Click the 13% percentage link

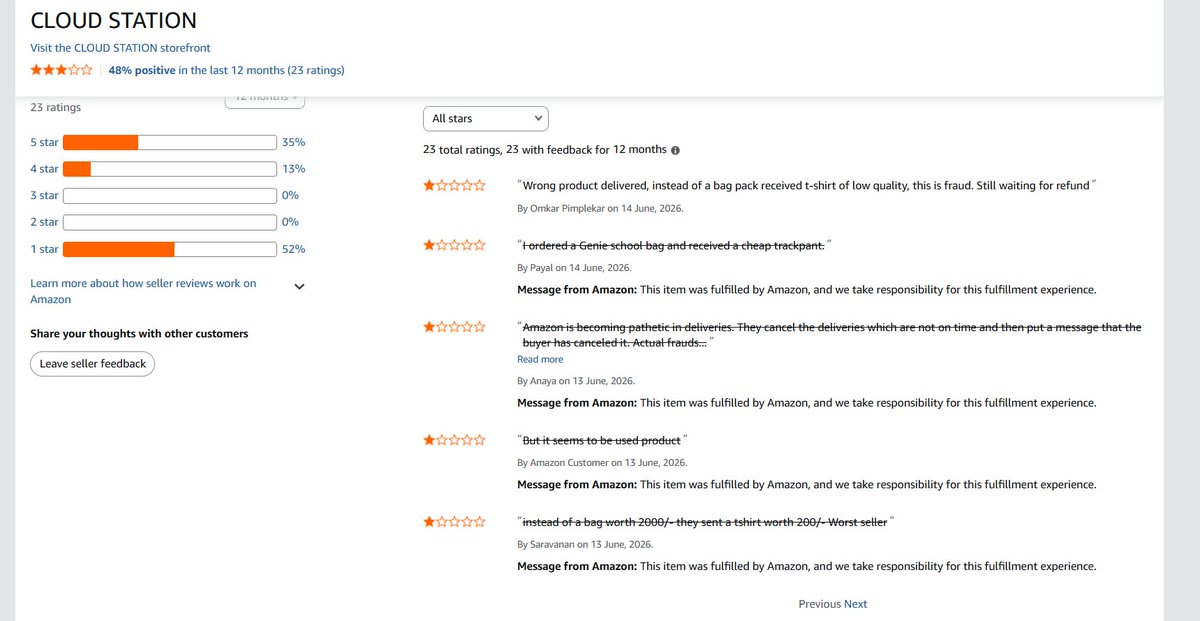pos(293,169)
